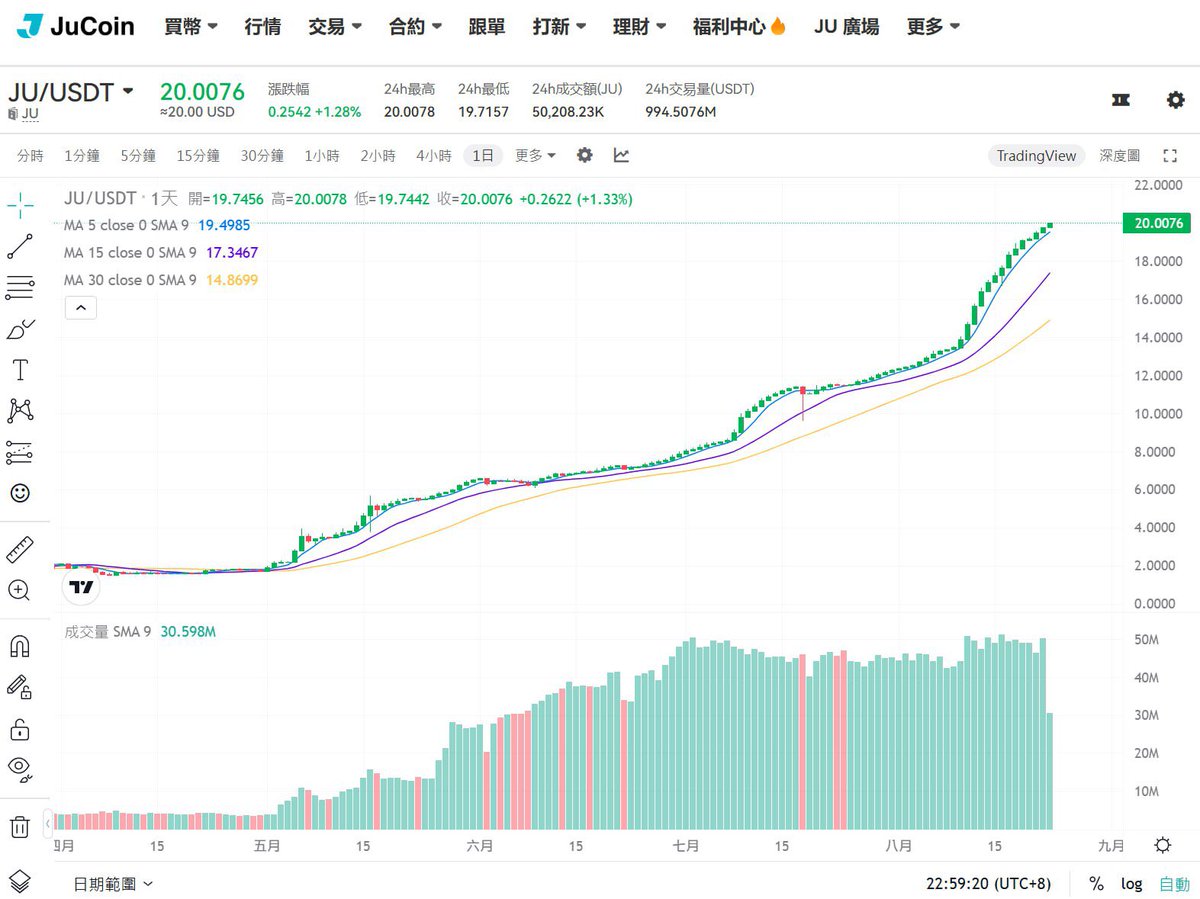
Task: Select the 1日 interval
Action: 483,156
